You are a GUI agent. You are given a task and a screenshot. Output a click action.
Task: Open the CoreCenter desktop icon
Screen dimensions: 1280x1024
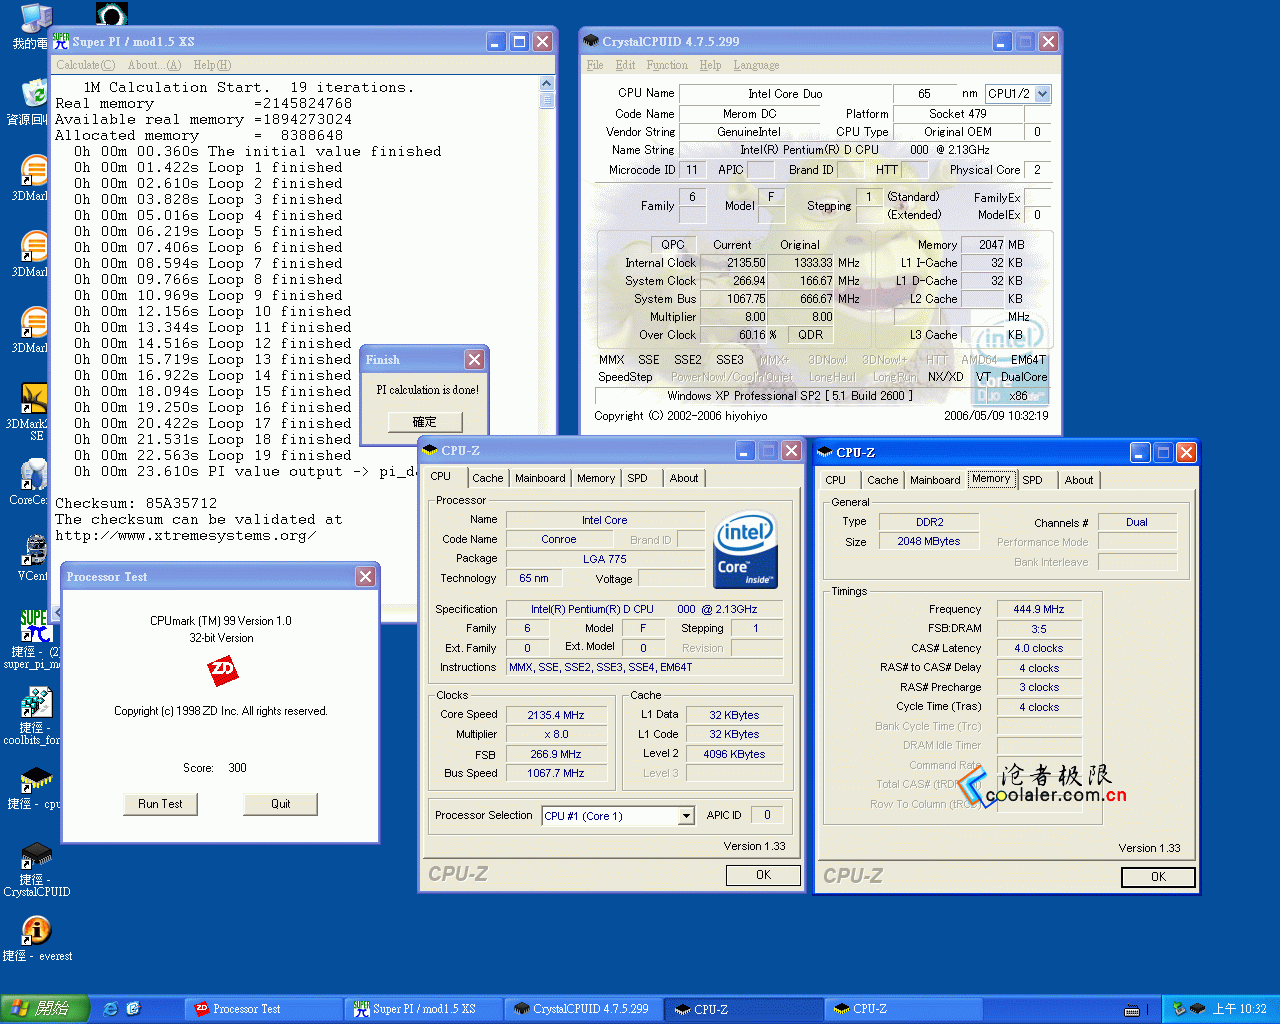tap(33, 475)
